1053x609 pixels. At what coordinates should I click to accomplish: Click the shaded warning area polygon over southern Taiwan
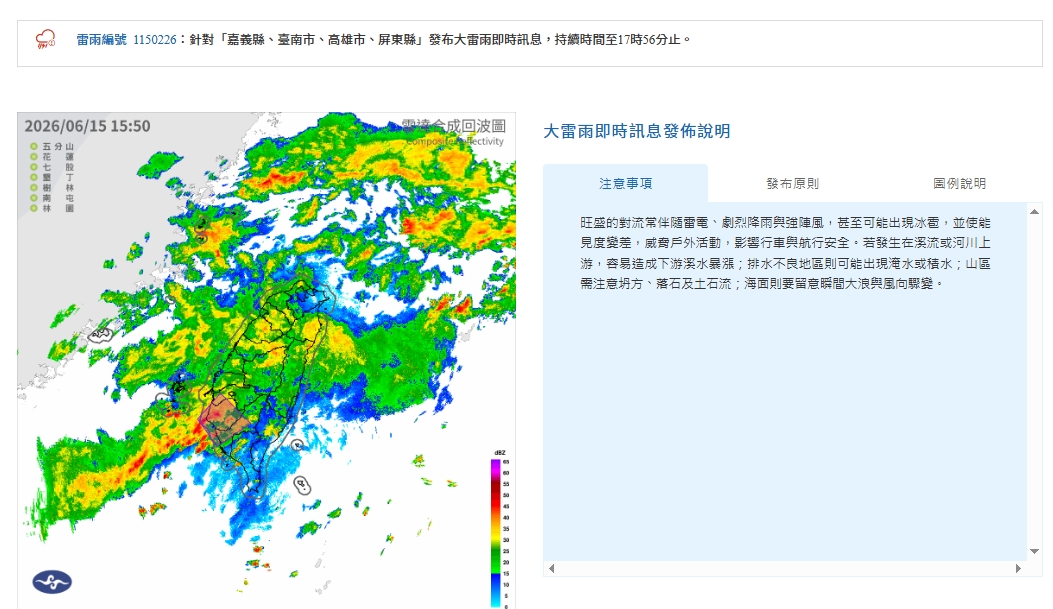coord(226,420)
